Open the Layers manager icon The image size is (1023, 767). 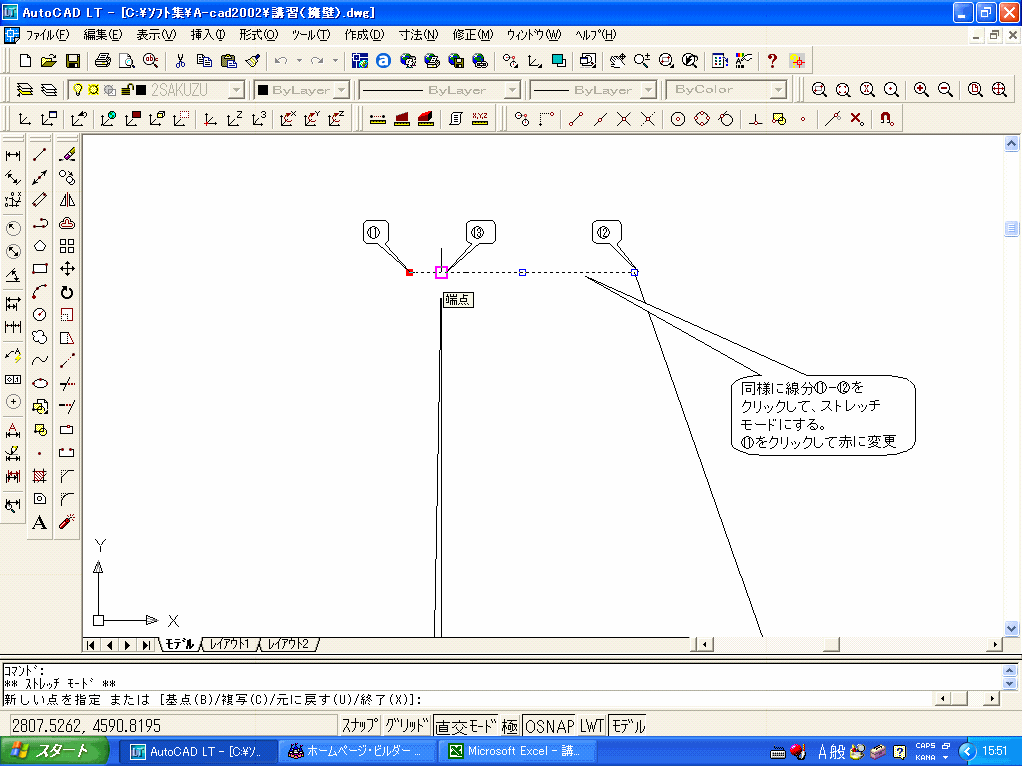(25, 89)
